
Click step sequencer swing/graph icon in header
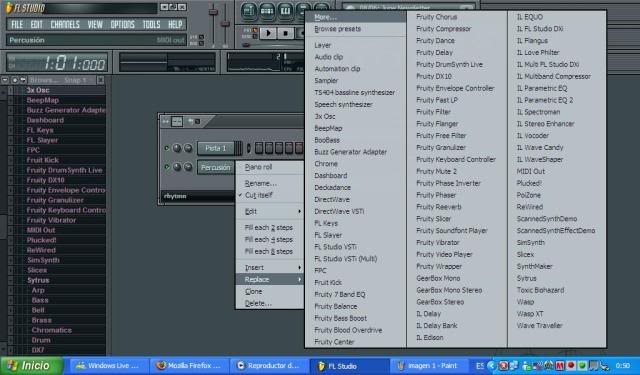click(177, 121)
